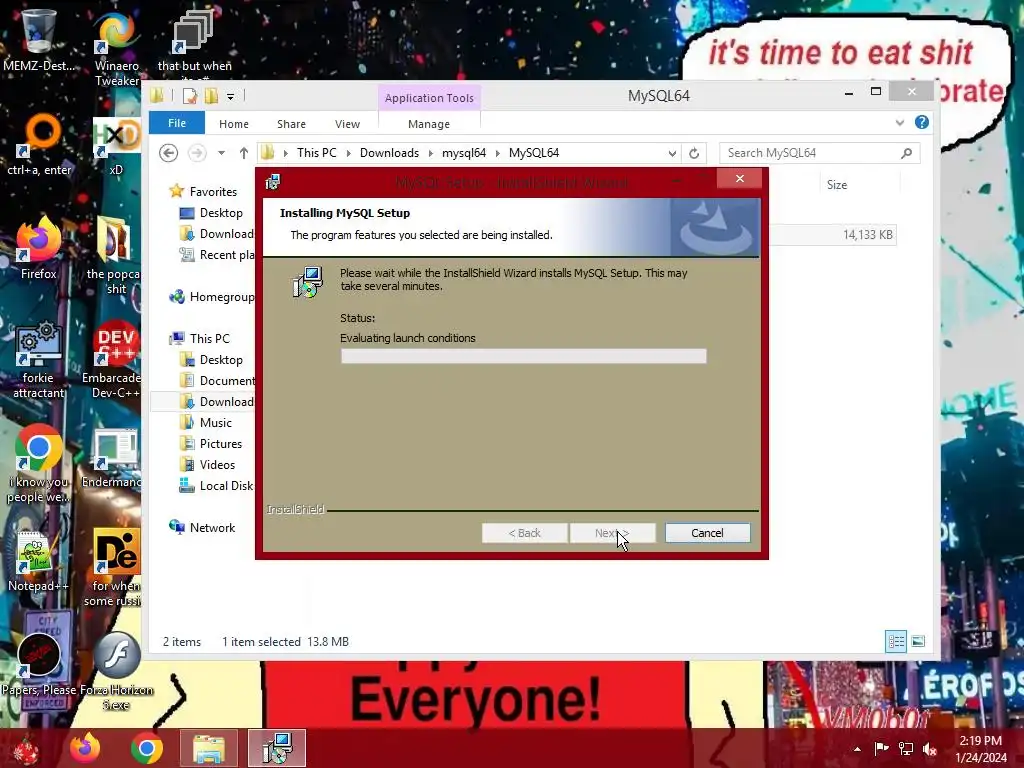
Task: Launch Embarcadero Dev-C++ from desktop
Action: (112, 359)
